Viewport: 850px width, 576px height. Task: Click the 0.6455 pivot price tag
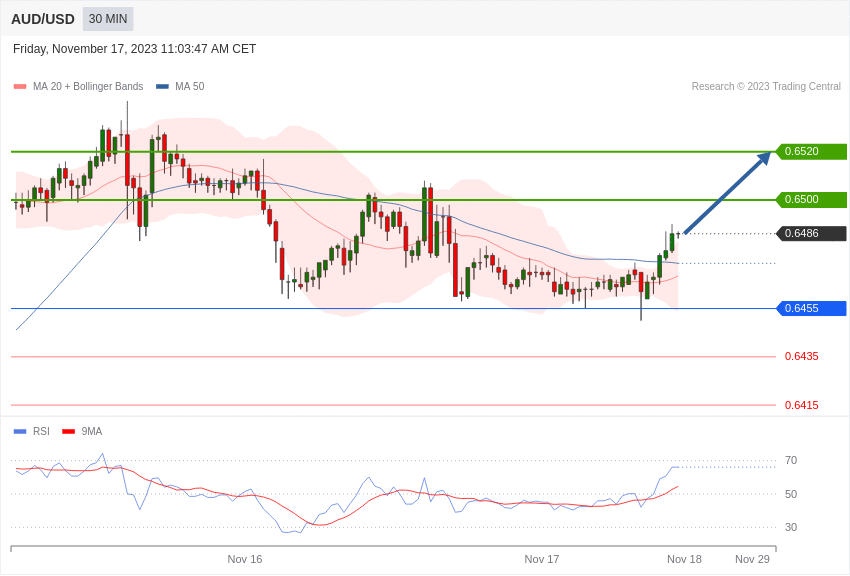pos(811,308)
